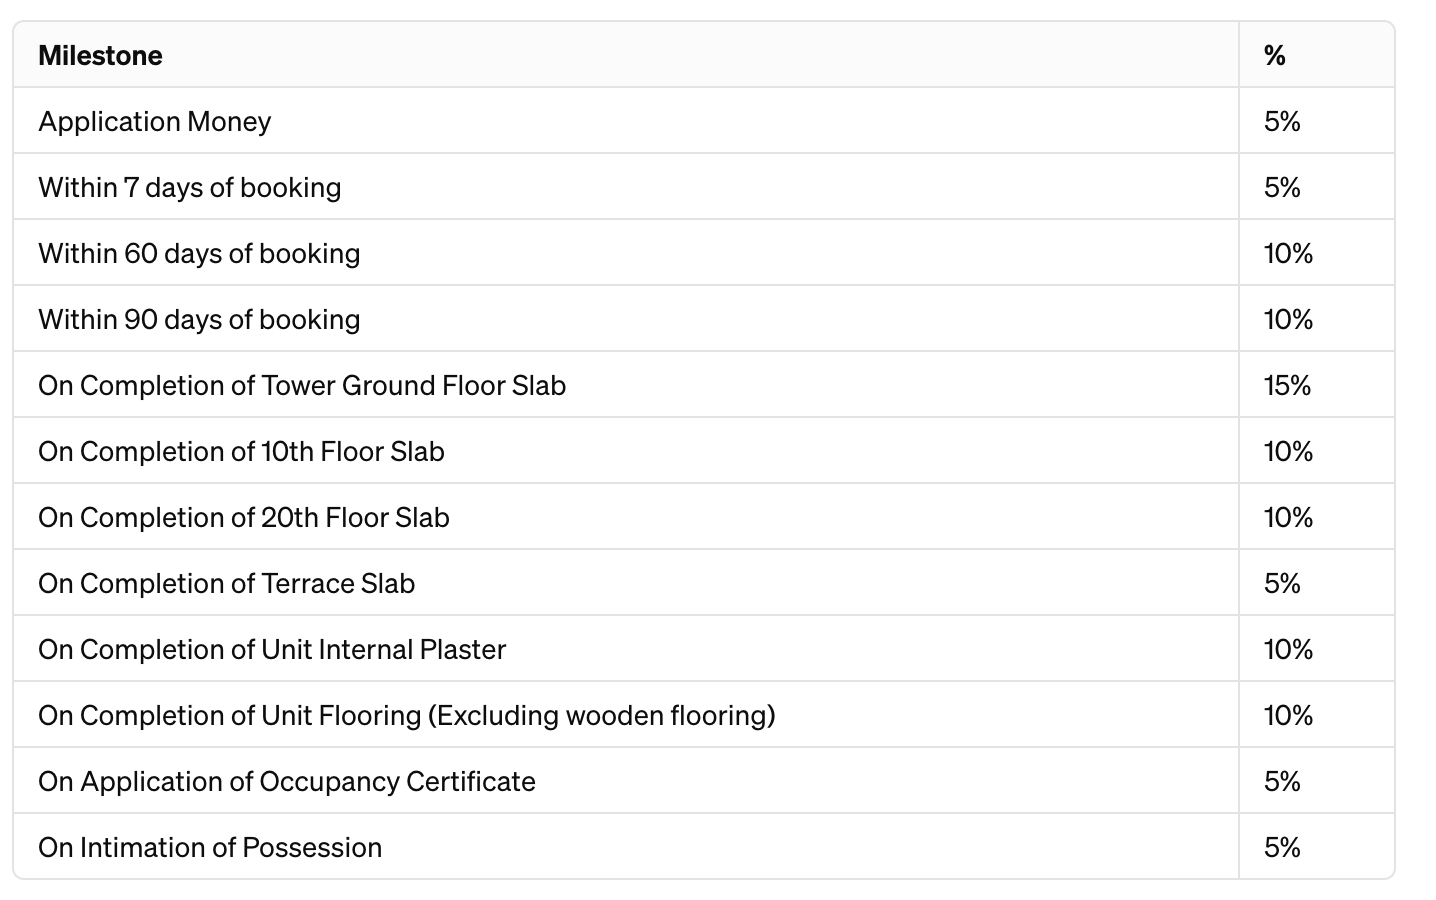Click the 15% value for Tower Ground Floor Slab
The height and width of the screenshot is (900, 1436).
point(1287,386)
